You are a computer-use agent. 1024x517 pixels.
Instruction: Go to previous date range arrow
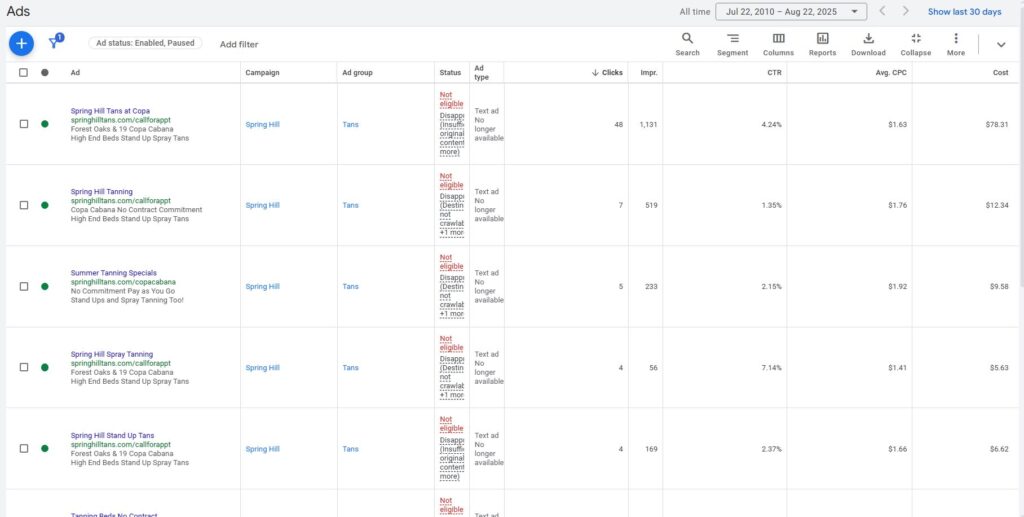pos(882,11)
